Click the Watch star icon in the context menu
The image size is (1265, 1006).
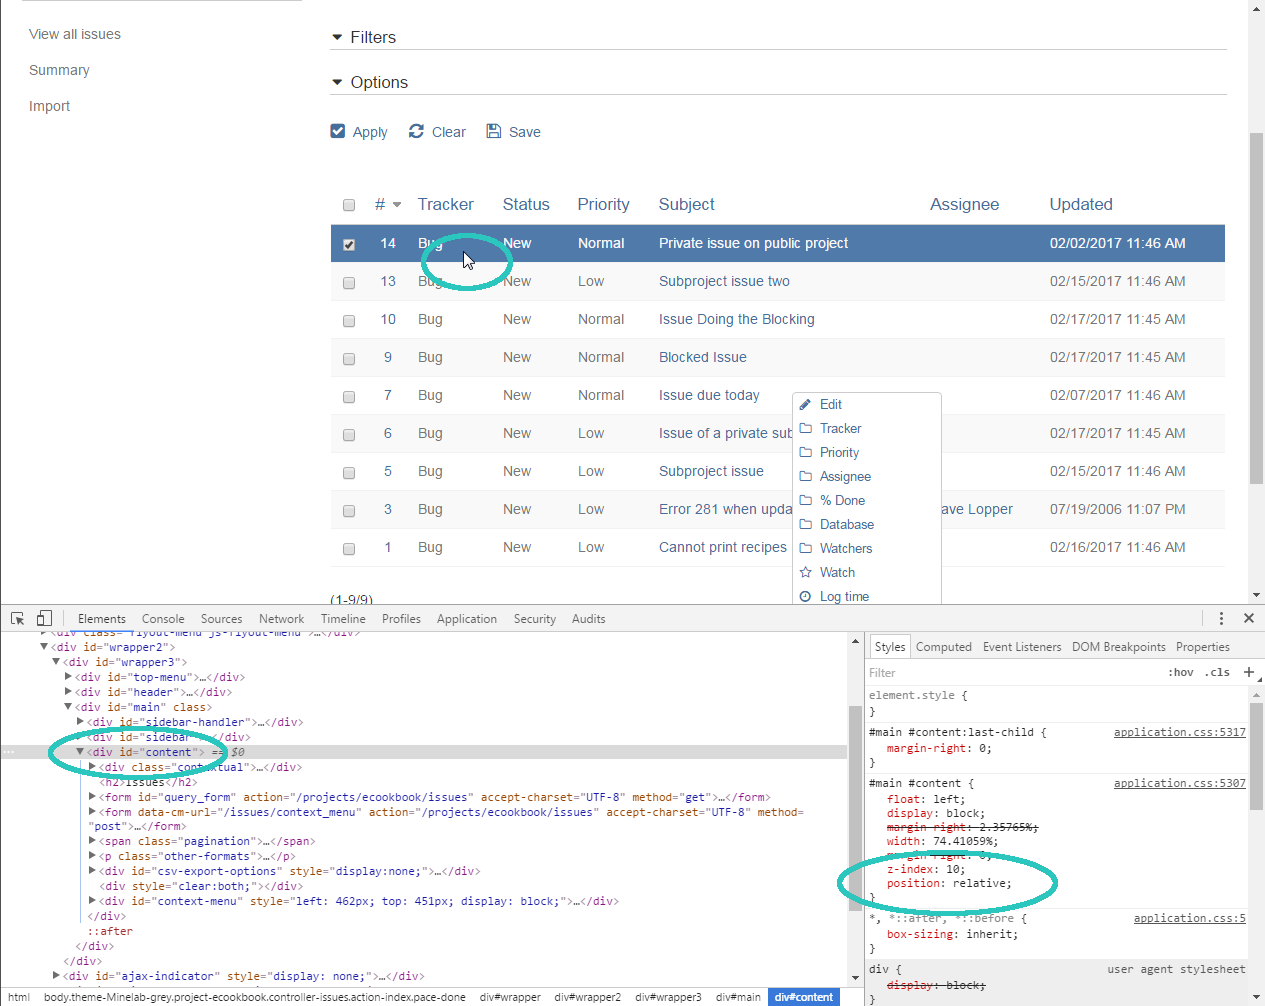(806, 572)
